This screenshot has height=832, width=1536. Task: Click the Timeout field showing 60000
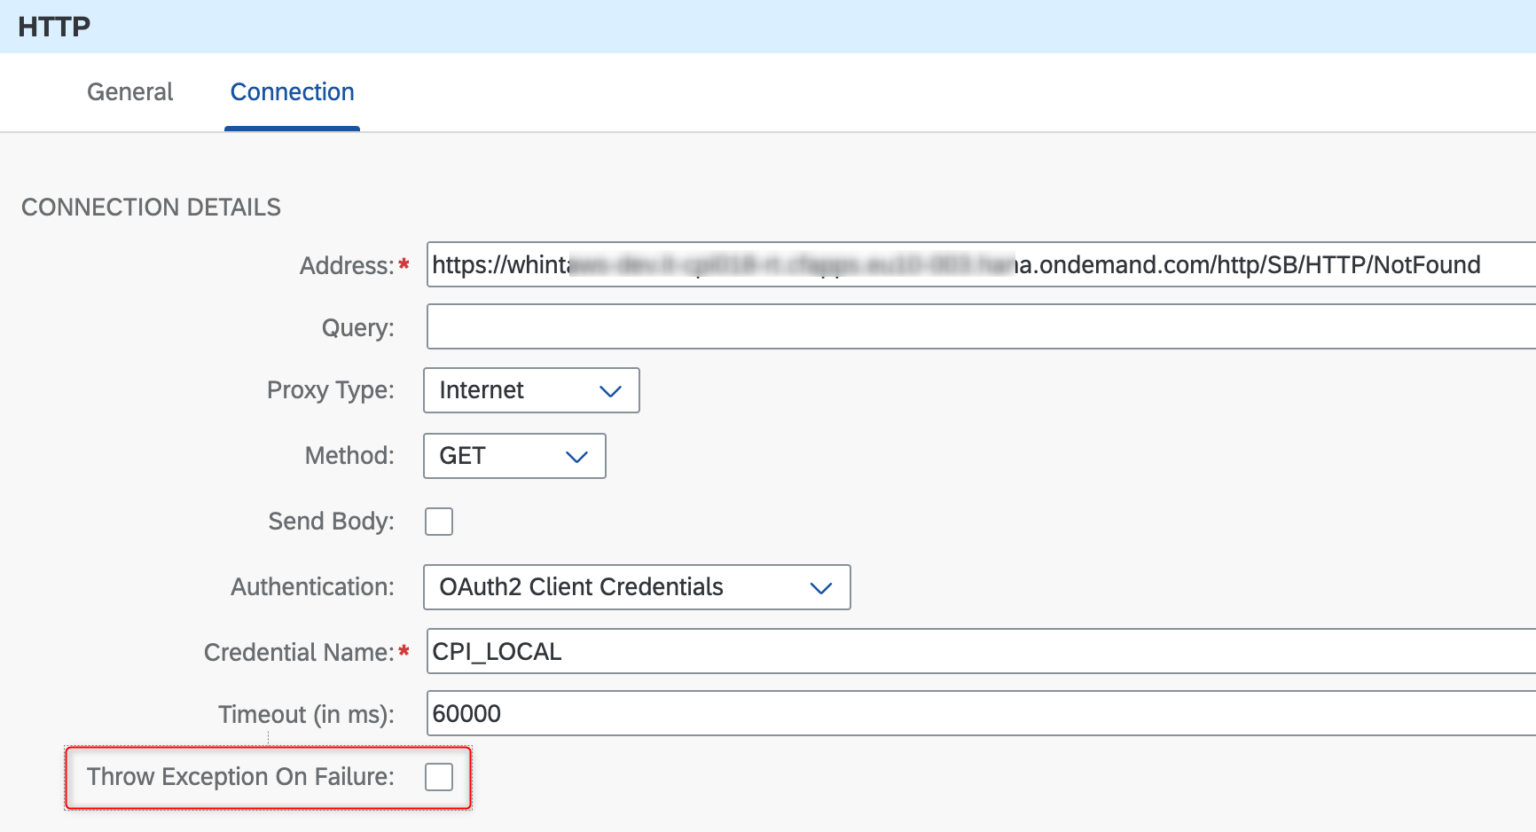(980, 714)
